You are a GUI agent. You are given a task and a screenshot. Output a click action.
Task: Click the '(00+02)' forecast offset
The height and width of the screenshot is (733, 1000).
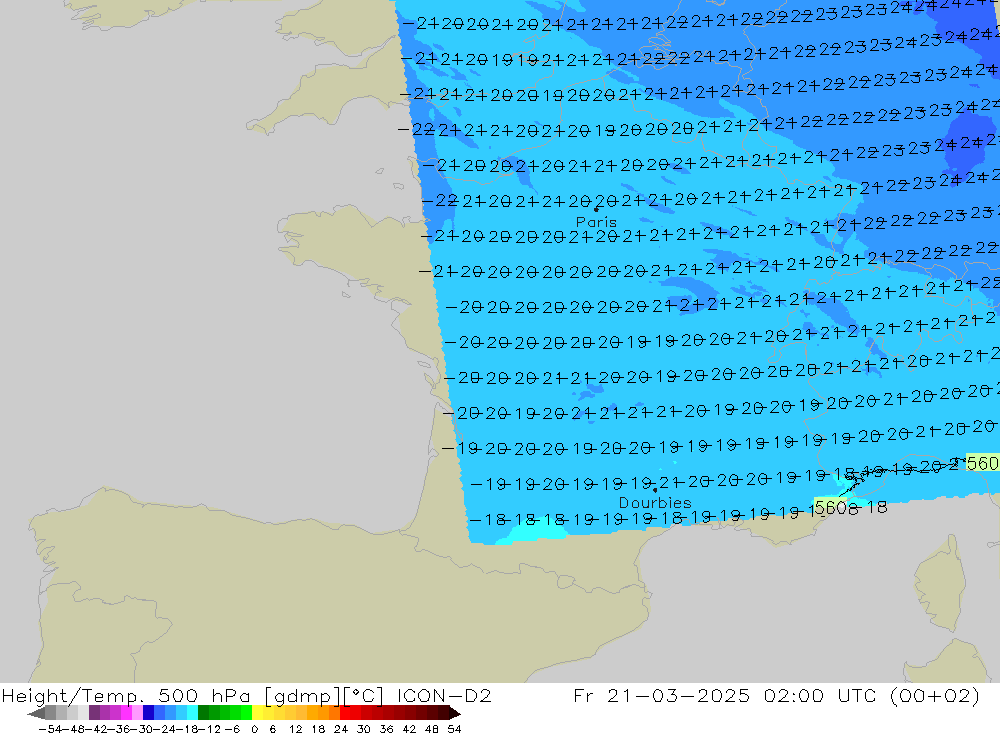935,695
